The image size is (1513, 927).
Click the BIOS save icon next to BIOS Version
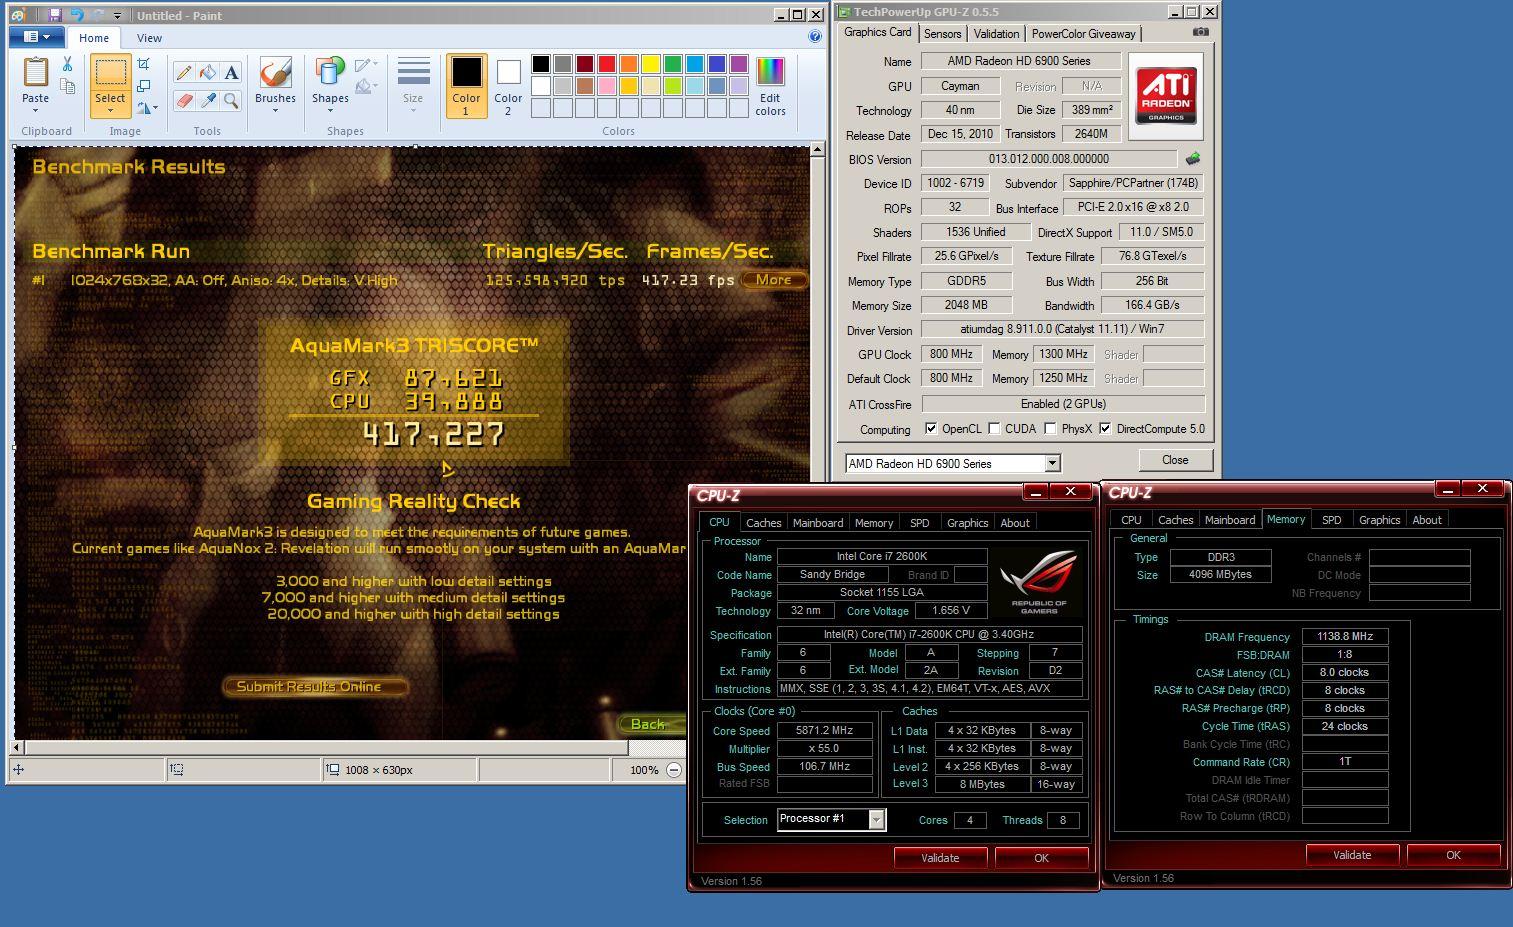(1193, 158)
